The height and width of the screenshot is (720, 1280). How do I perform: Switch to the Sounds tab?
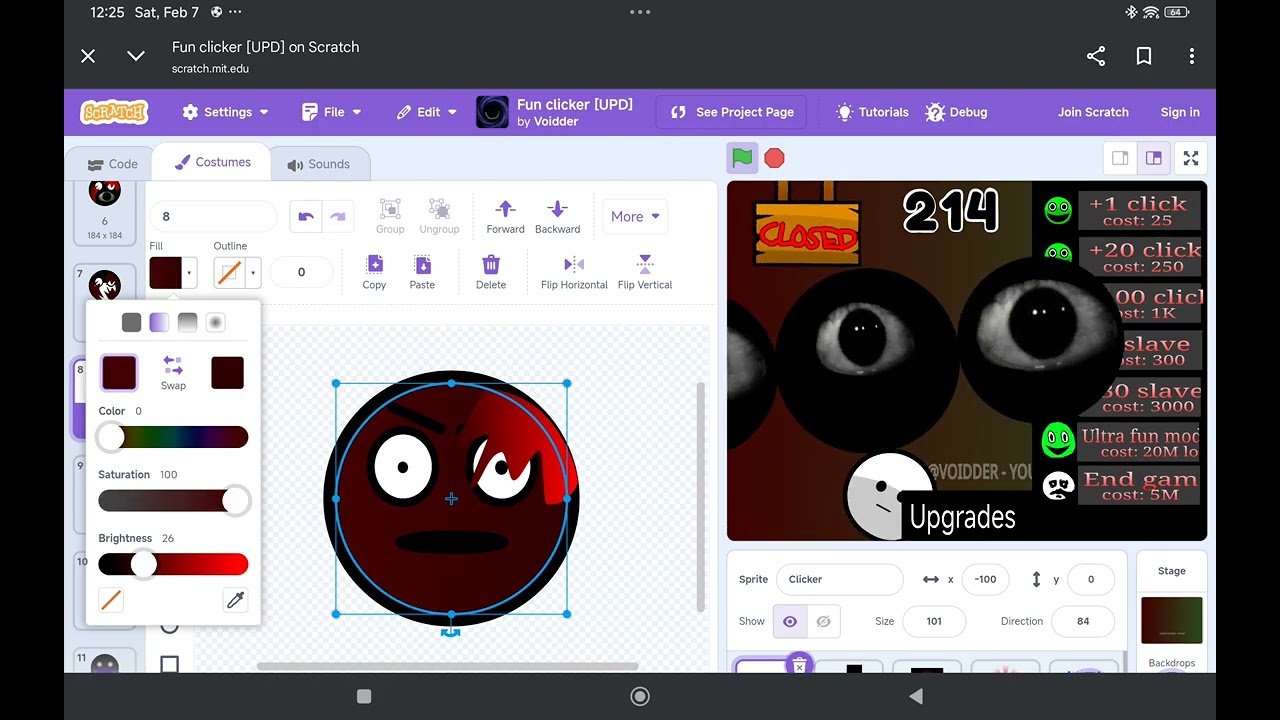point(319,164)
